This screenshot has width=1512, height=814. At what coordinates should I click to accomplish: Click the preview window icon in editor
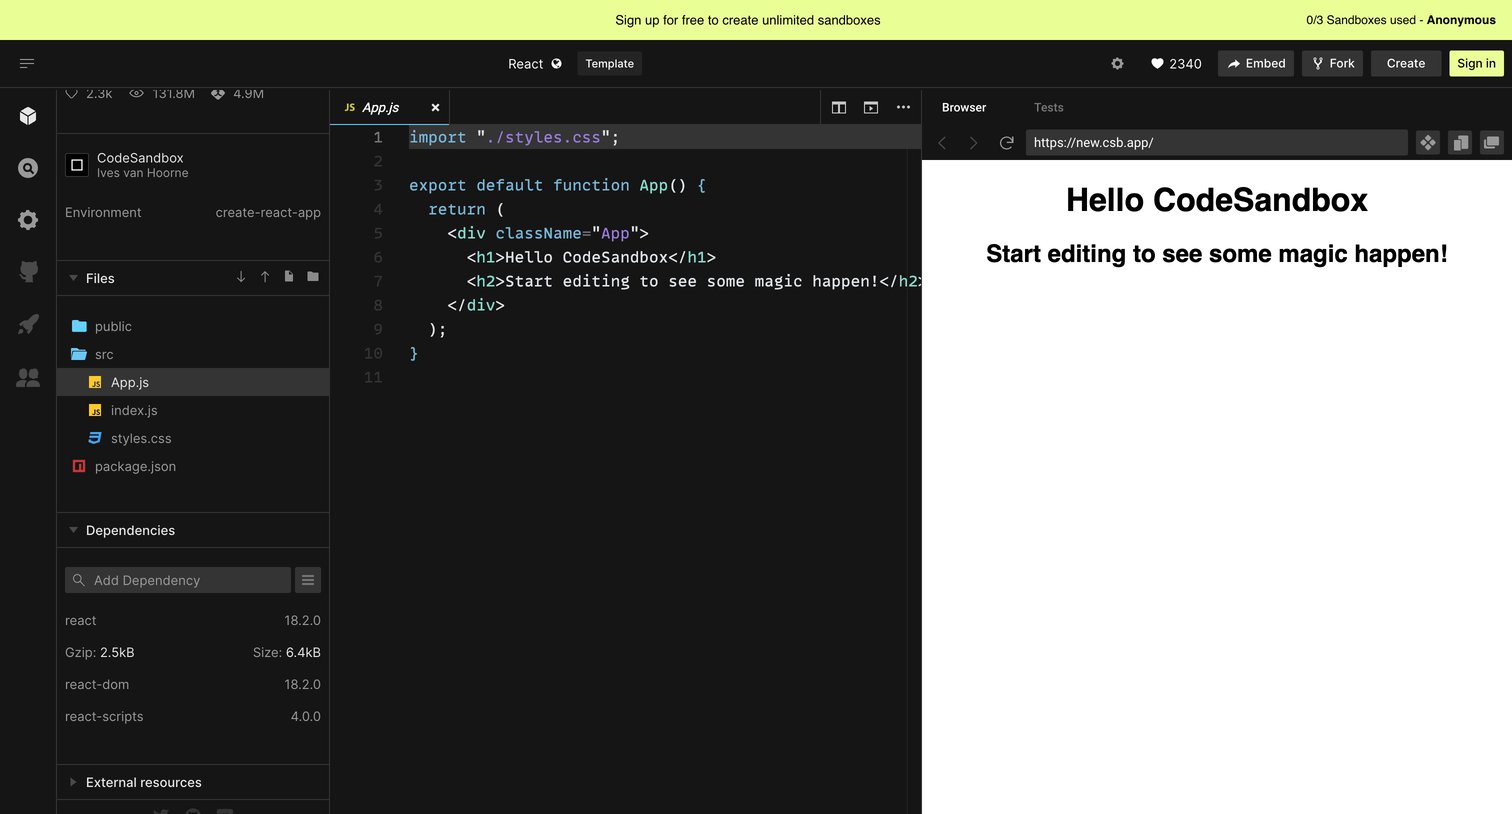pyautogui.click(x=871, y=107)
